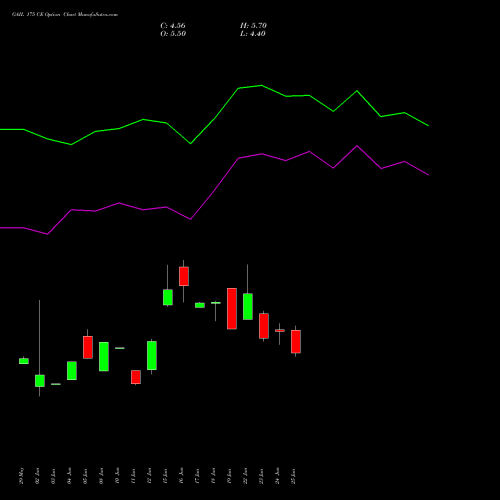Select the last red candle for 25 Jun
Viewport: 500px width, 500px height.
296,341
